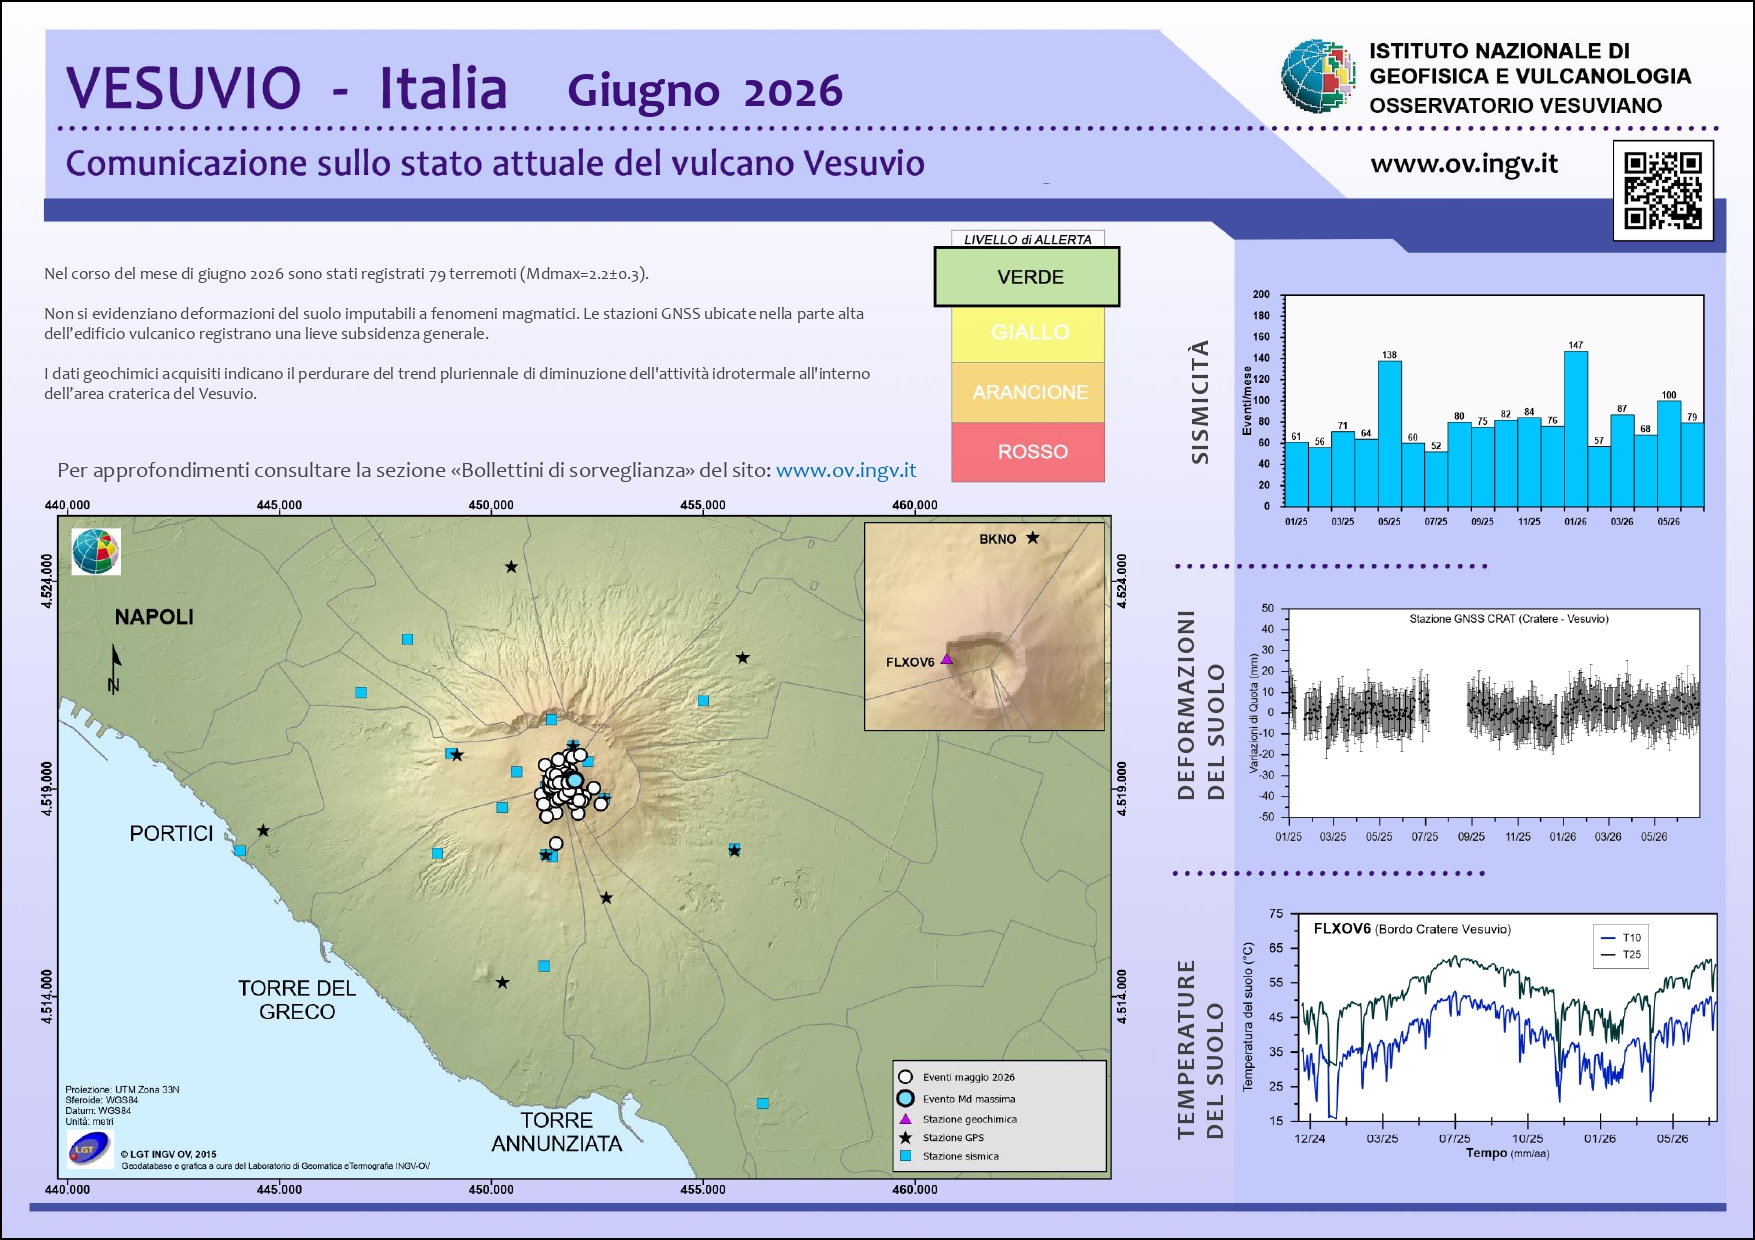Open the www.ov.ingv.it address in the header
The image size is (1755, 1240).
1464,164
